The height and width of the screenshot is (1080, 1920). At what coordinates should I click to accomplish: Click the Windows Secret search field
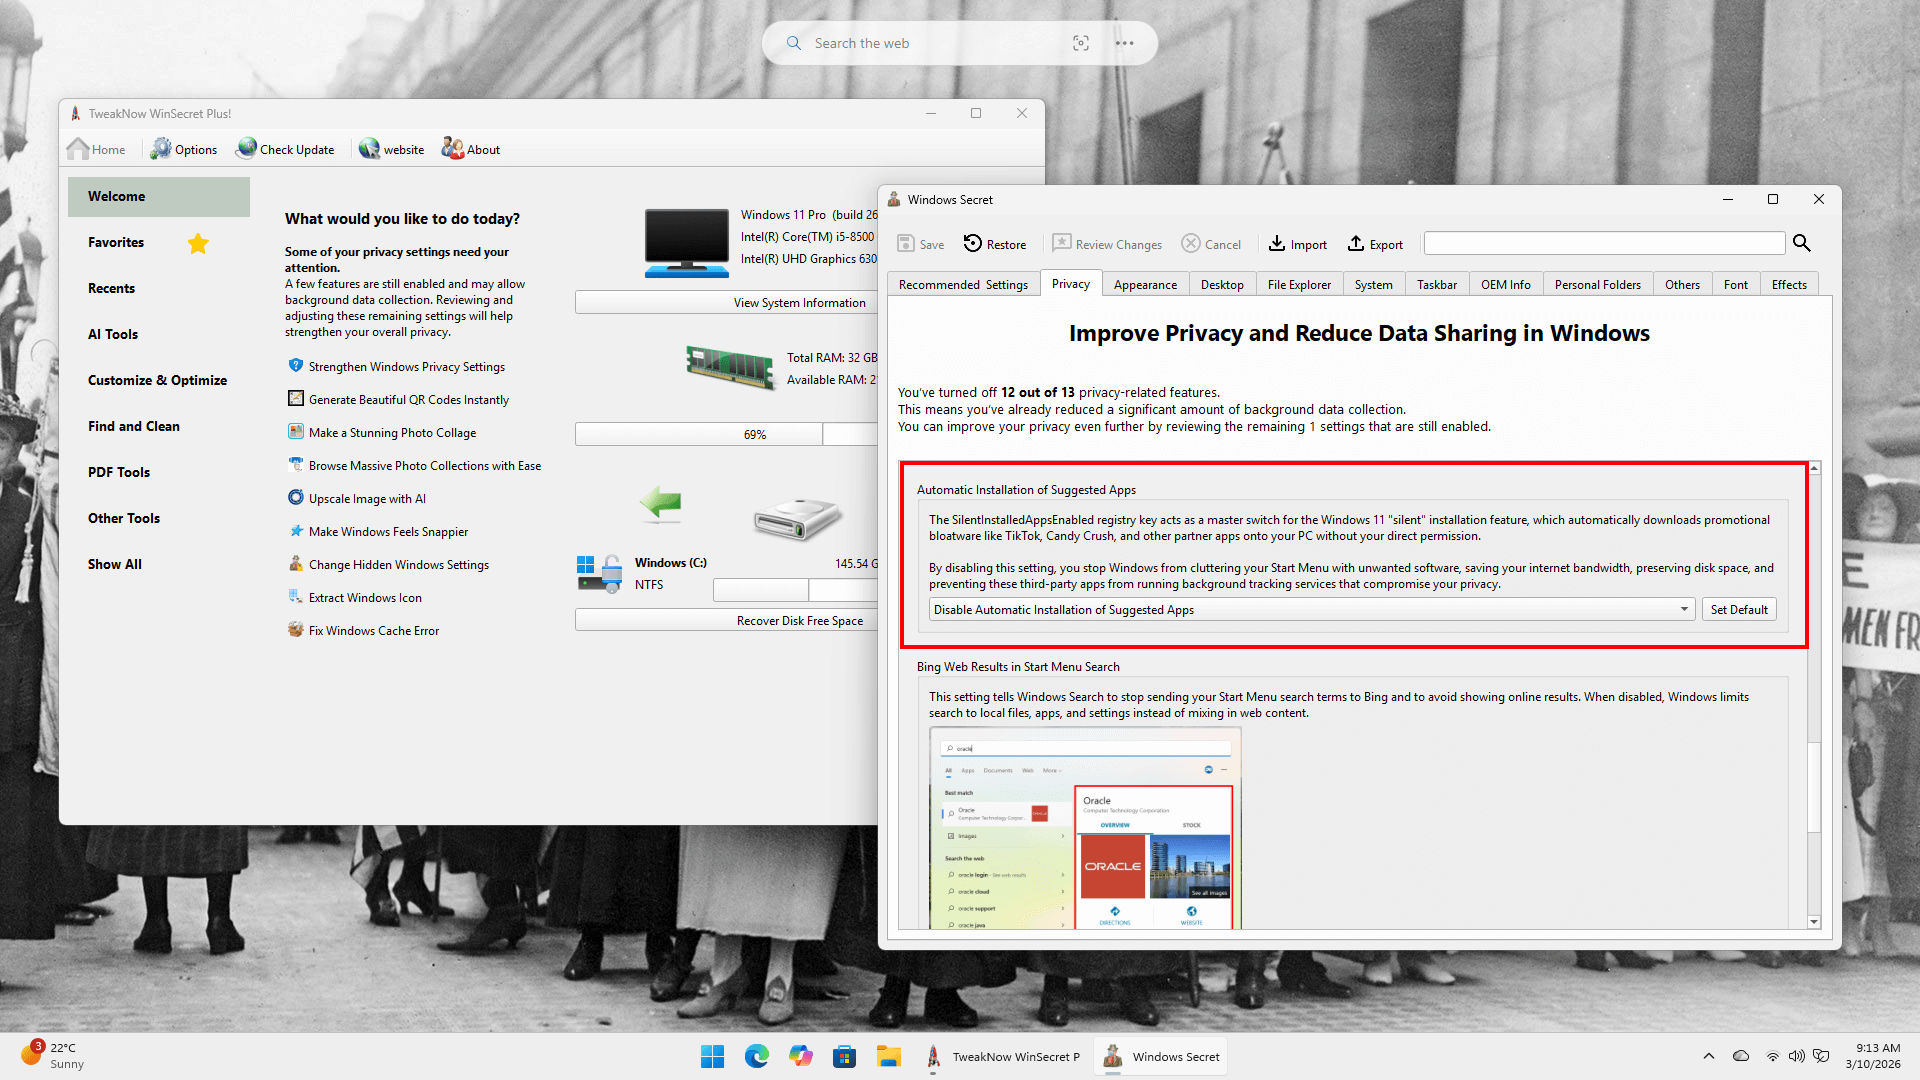coord(1603,243)
